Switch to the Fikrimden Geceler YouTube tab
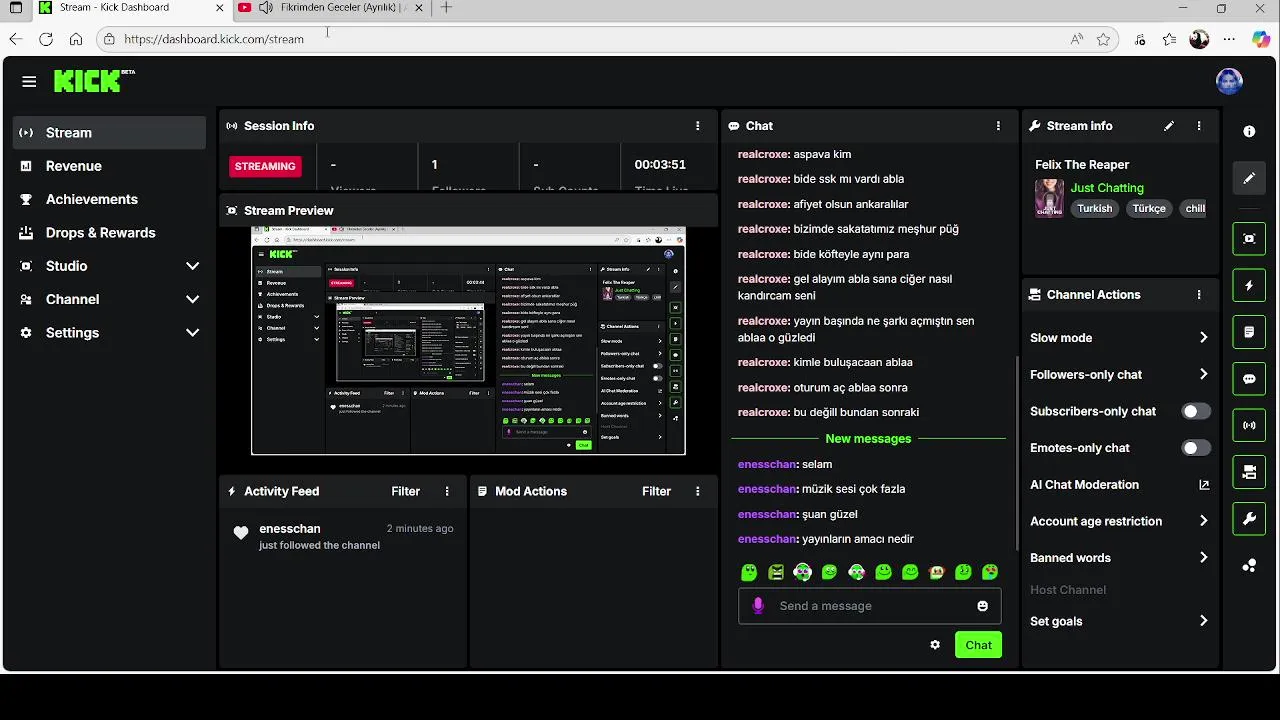Screen dimensions: 1280x720 [332, 8]
